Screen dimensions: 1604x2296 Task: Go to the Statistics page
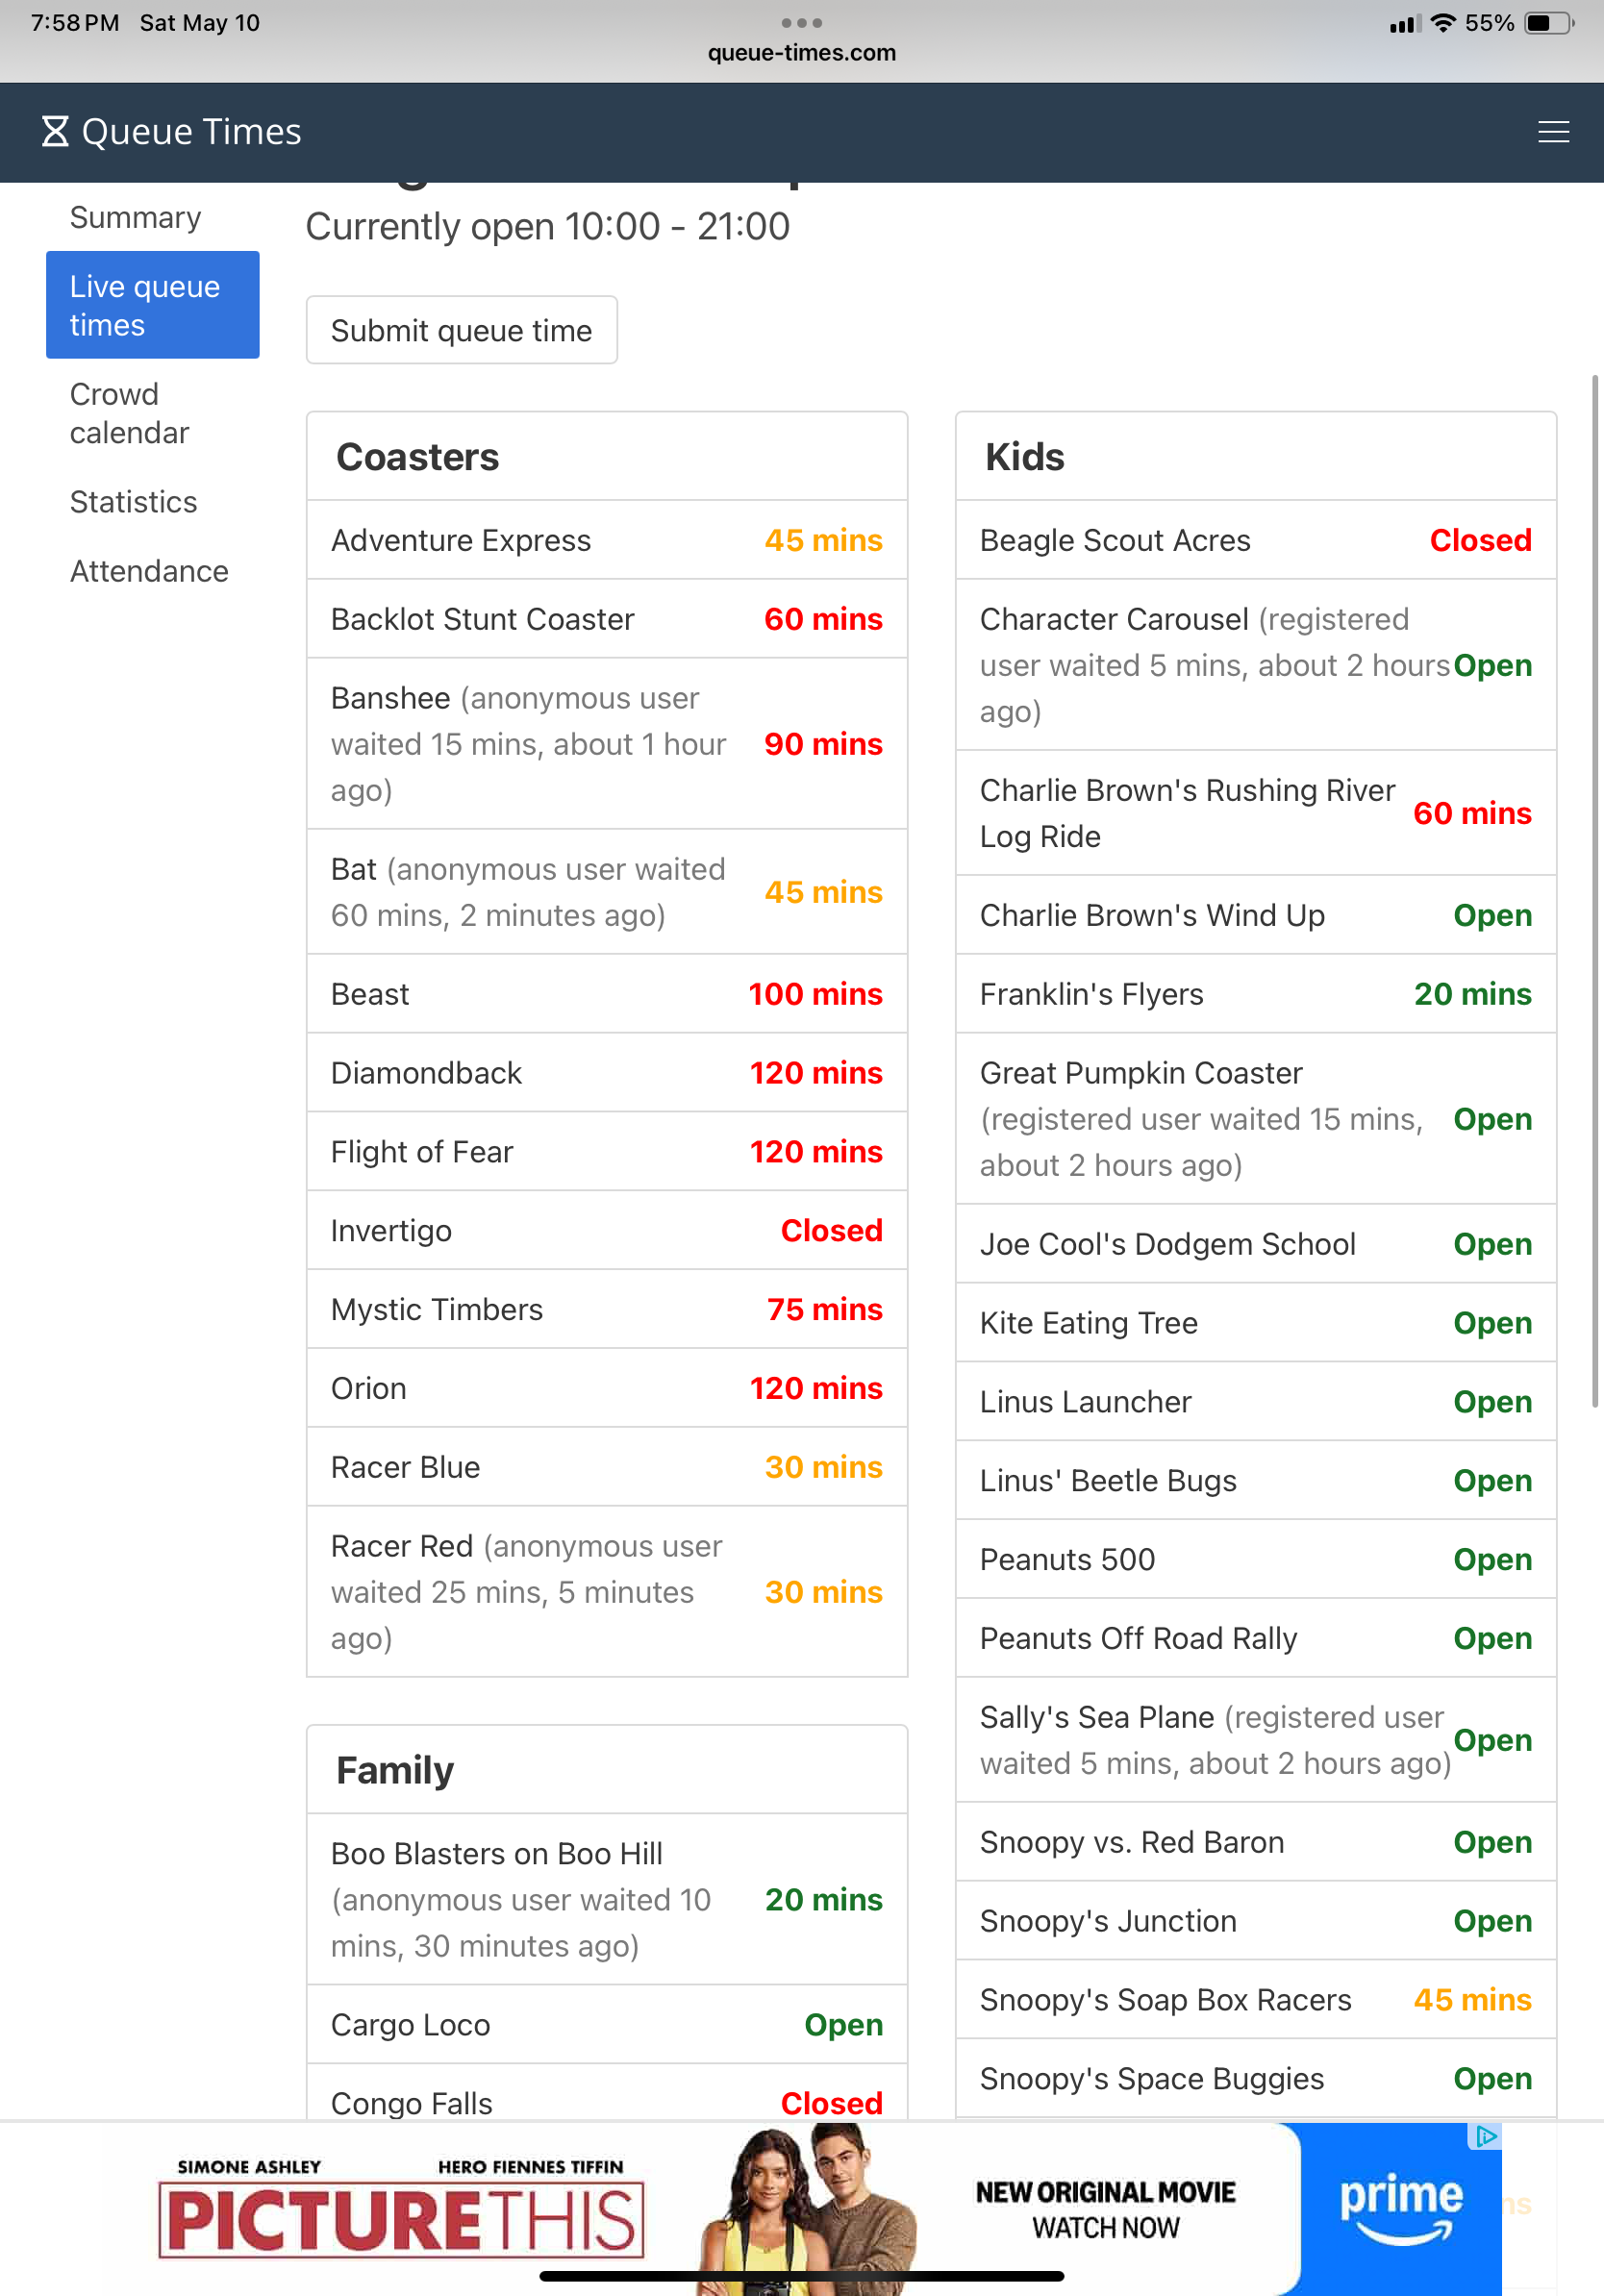(133, 501)
